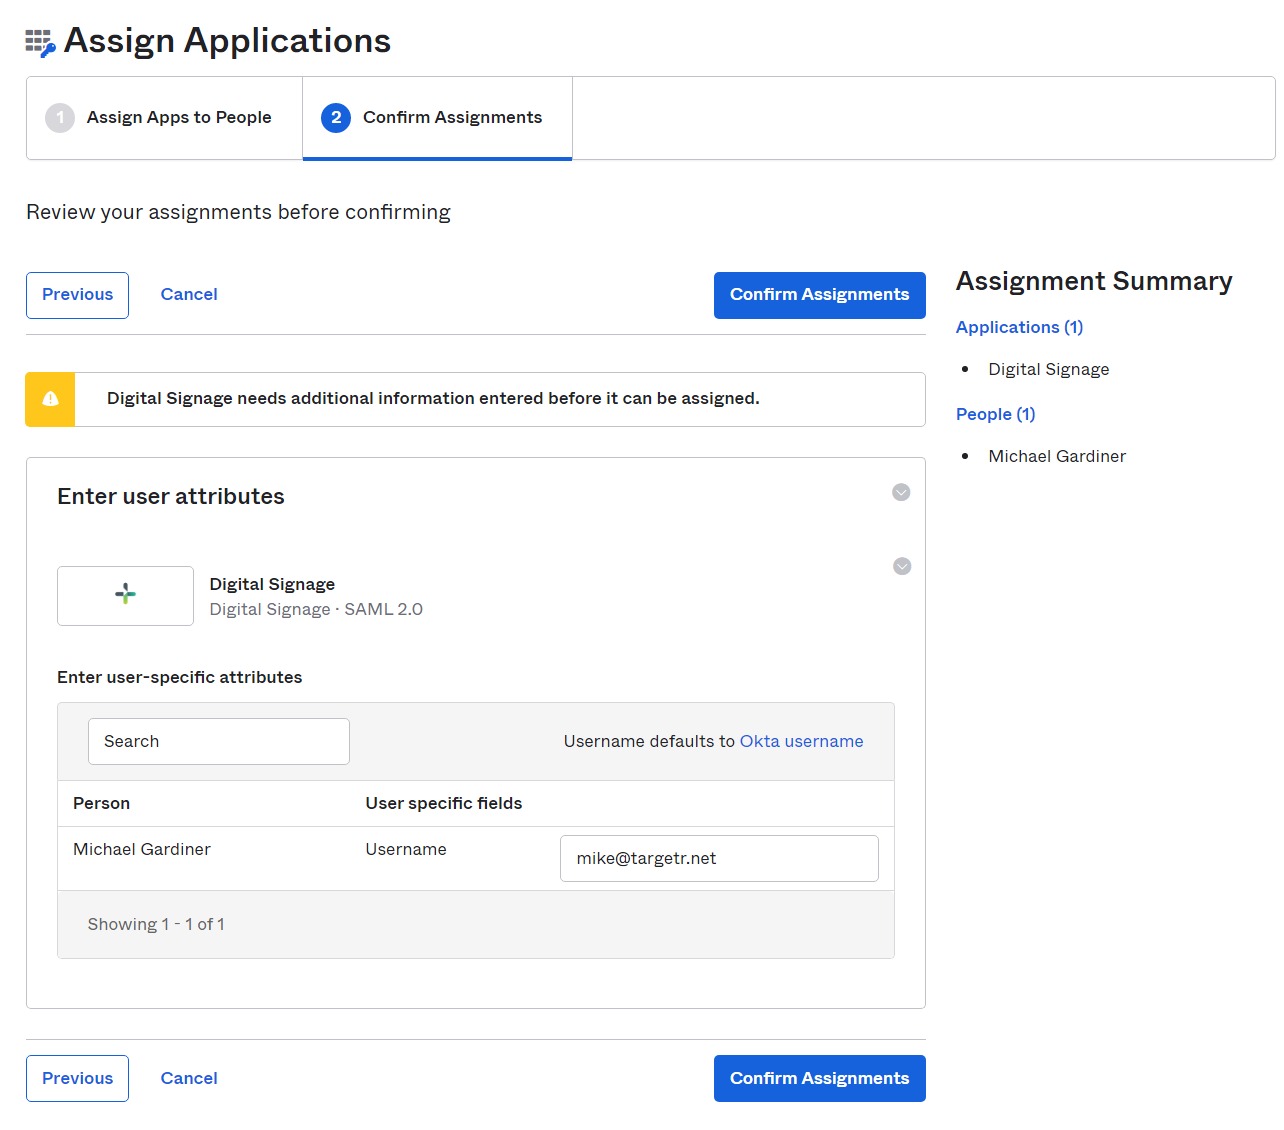Viewport: 1284px width, 1130px height.
Task: Collapse the Digital Signage app section
Action: 902,566
